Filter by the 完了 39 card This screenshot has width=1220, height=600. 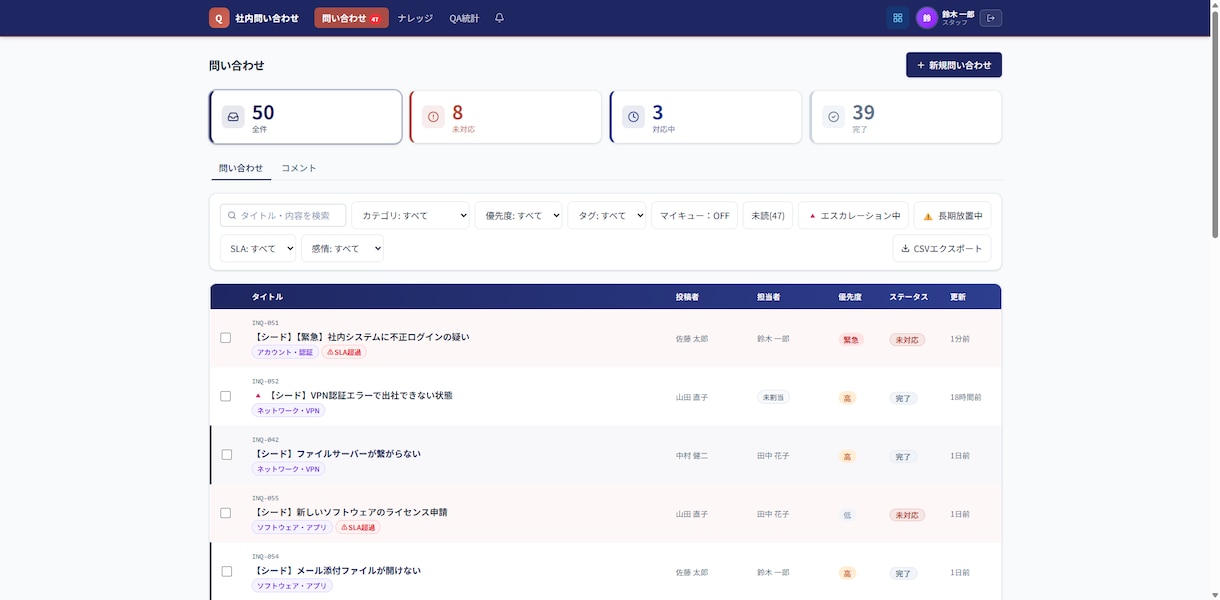coord(906,117)
